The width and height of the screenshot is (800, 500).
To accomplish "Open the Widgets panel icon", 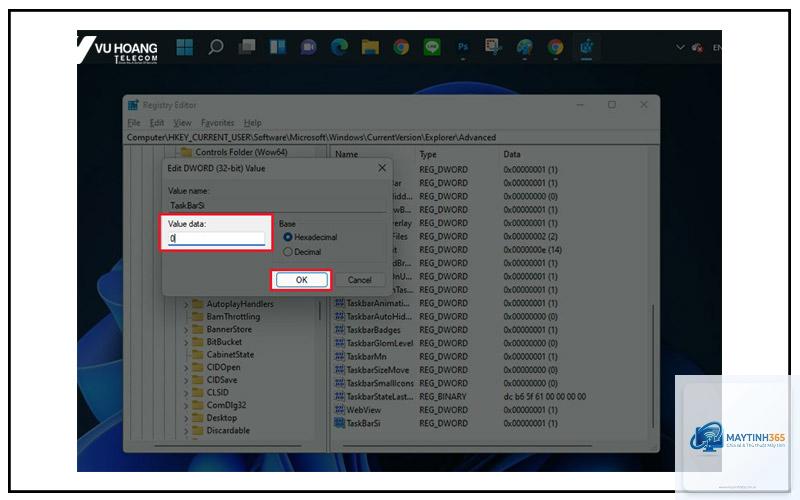I will [278, 47].
